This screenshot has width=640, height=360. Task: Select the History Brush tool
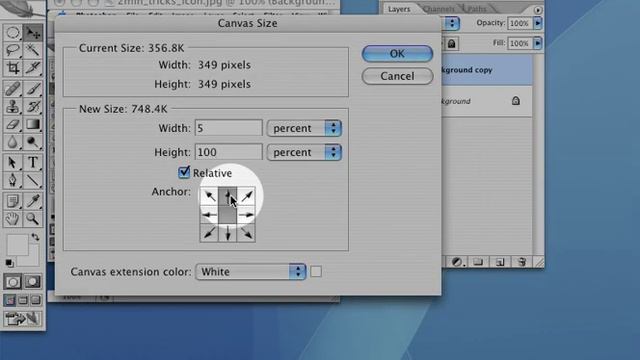[33, 106]
